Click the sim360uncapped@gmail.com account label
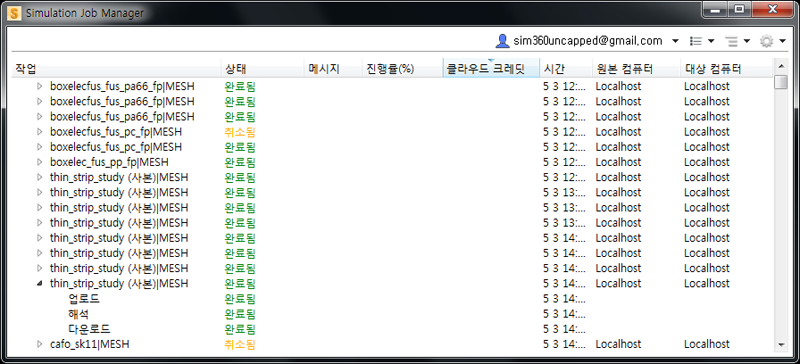This screenshot has height=364, width=800. point(587,41)
